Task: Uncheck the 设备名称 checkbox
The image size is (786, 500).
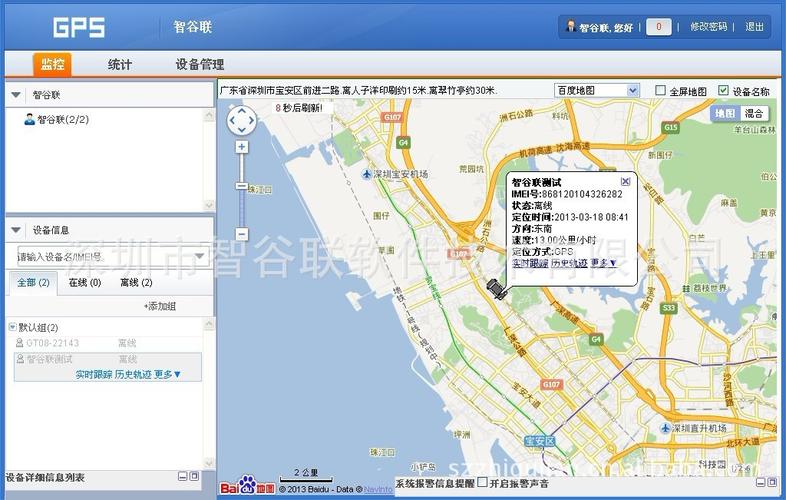Action: pyautogui.click(x=723, y=90)
